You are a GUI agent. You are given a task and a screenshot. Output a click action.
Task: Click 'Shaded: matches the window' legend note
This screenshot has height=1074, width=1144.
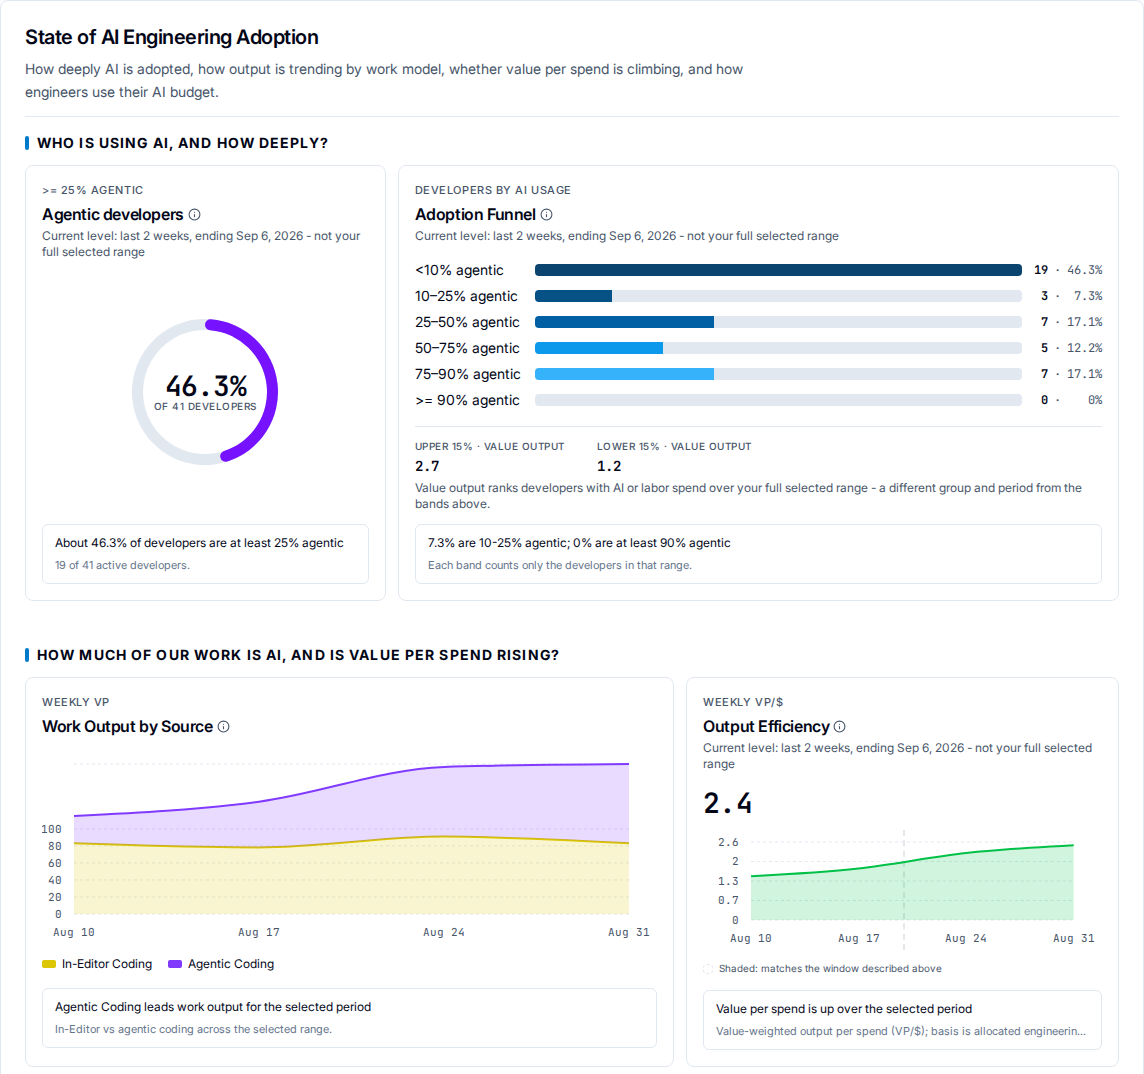(822, 969)
